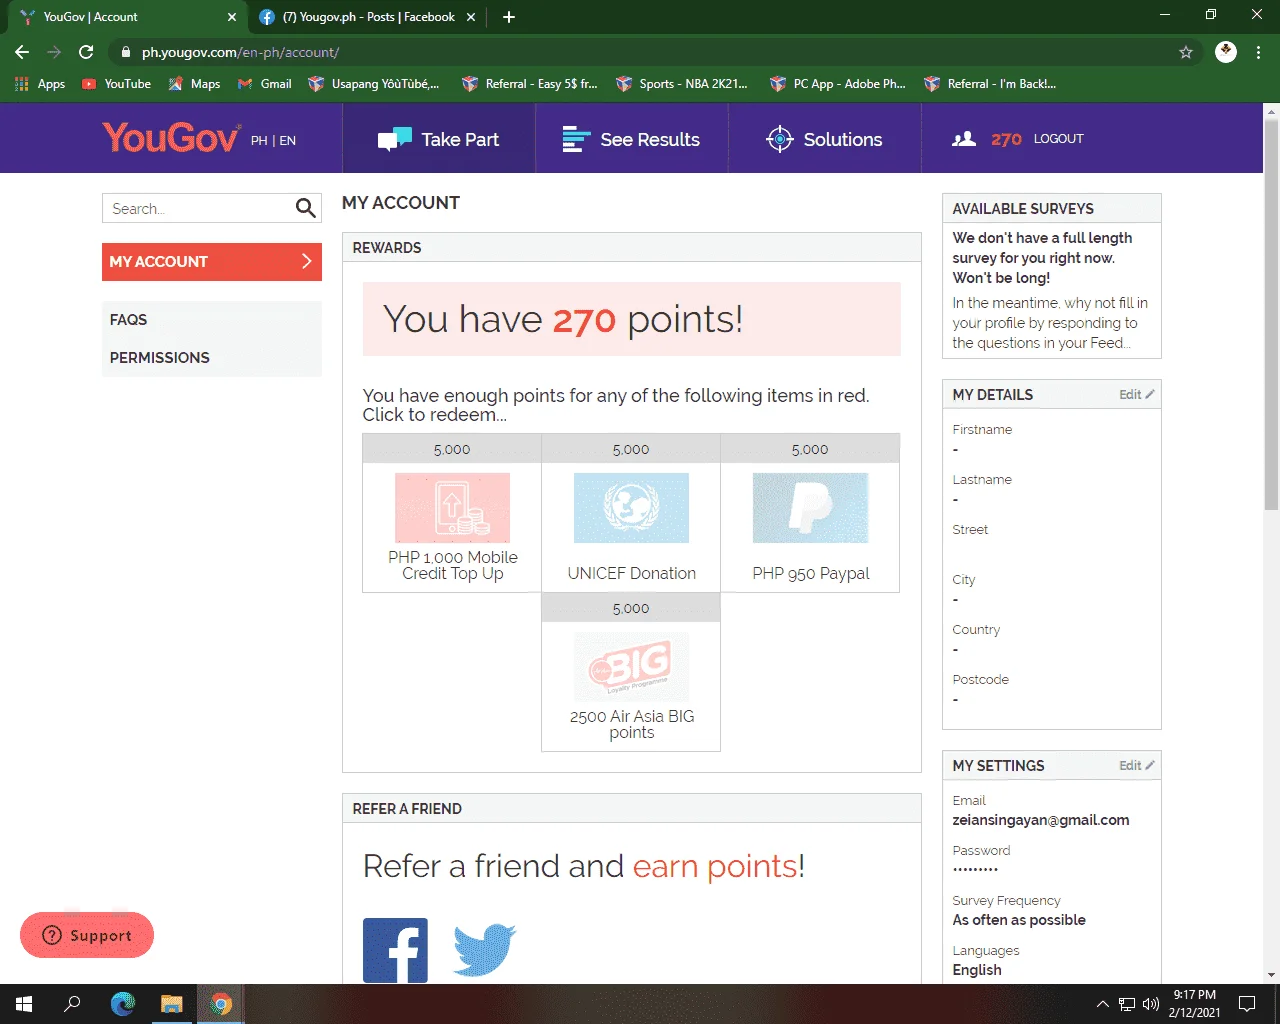The image size is (1280, 1024).
Task: Click the site info padlock icon
Action: (x=125, y=52)
